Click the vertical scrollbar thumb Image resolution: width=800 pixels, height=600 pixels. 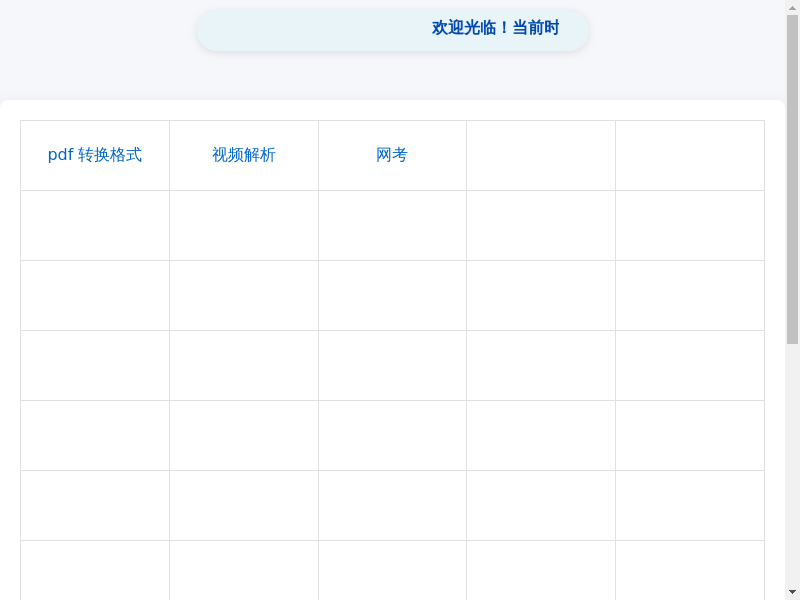click(792, 179)
